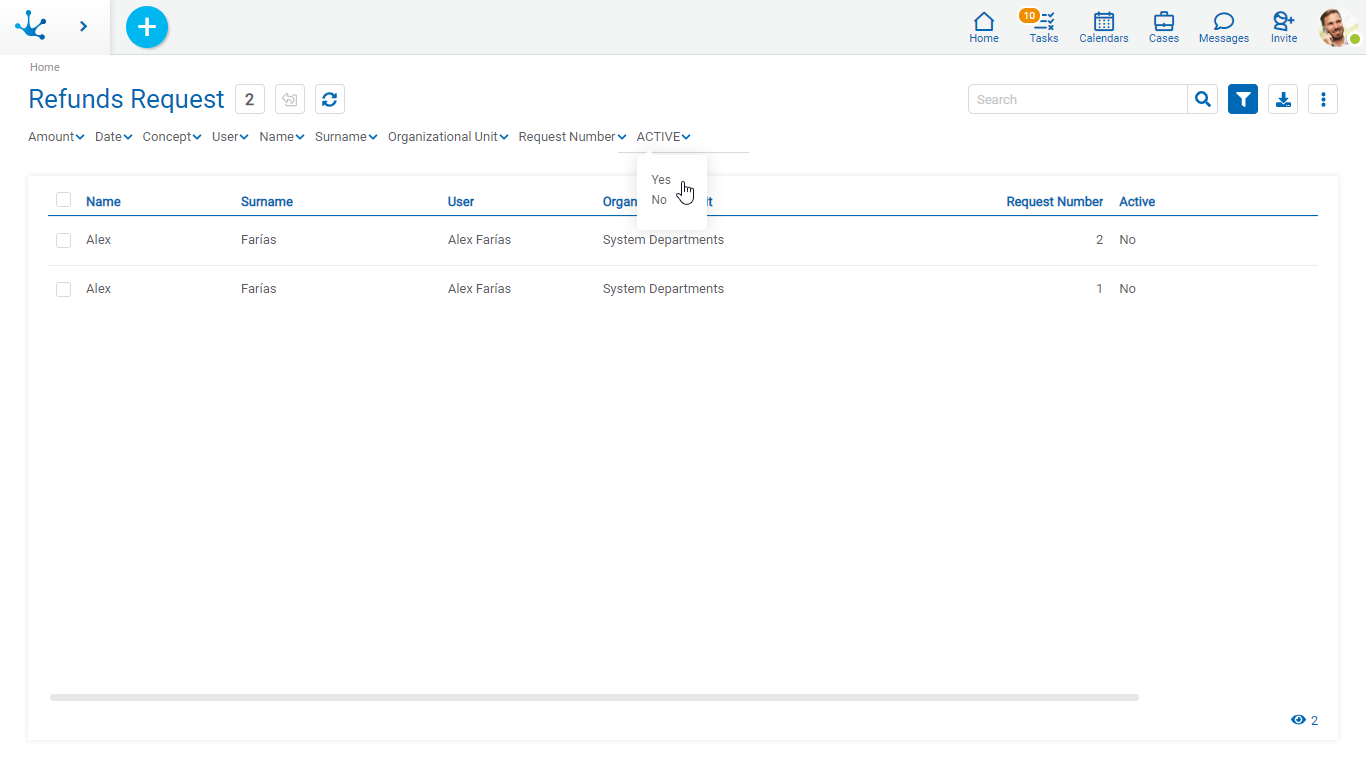Open the Cases briefcase icon
Image resolution: width=1366 pixels, height=768 pixels.
pos(1163,27)
